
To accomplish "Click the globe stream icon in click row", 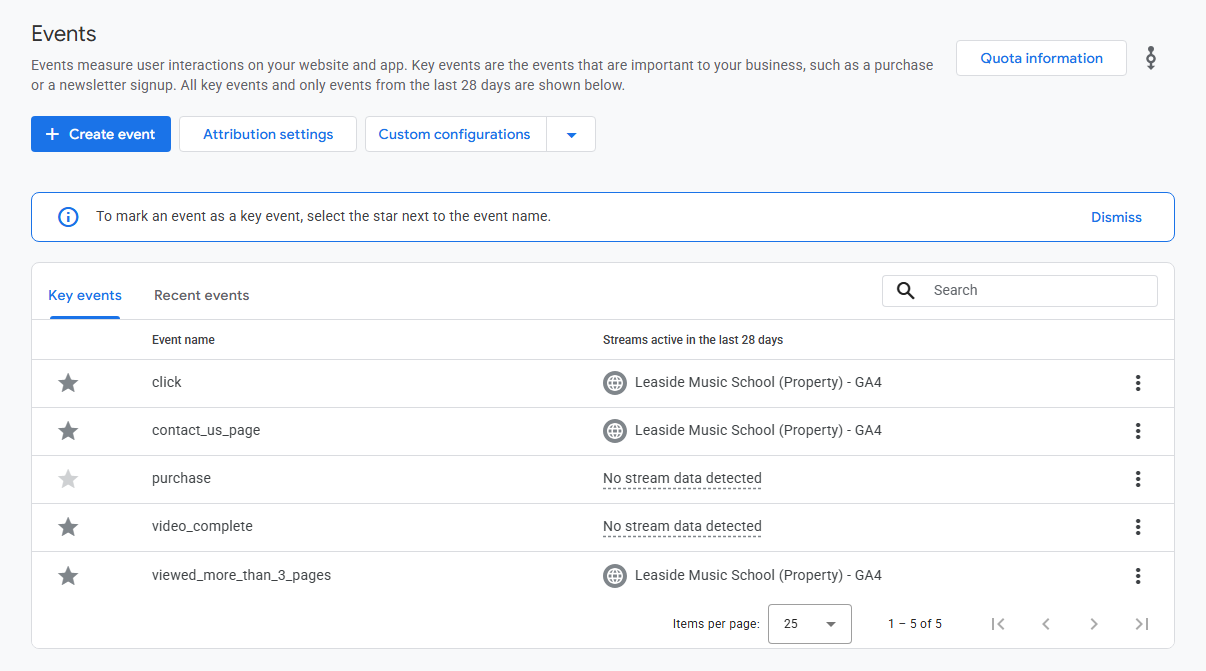I will pyautogui.click(x=615, y=383).
